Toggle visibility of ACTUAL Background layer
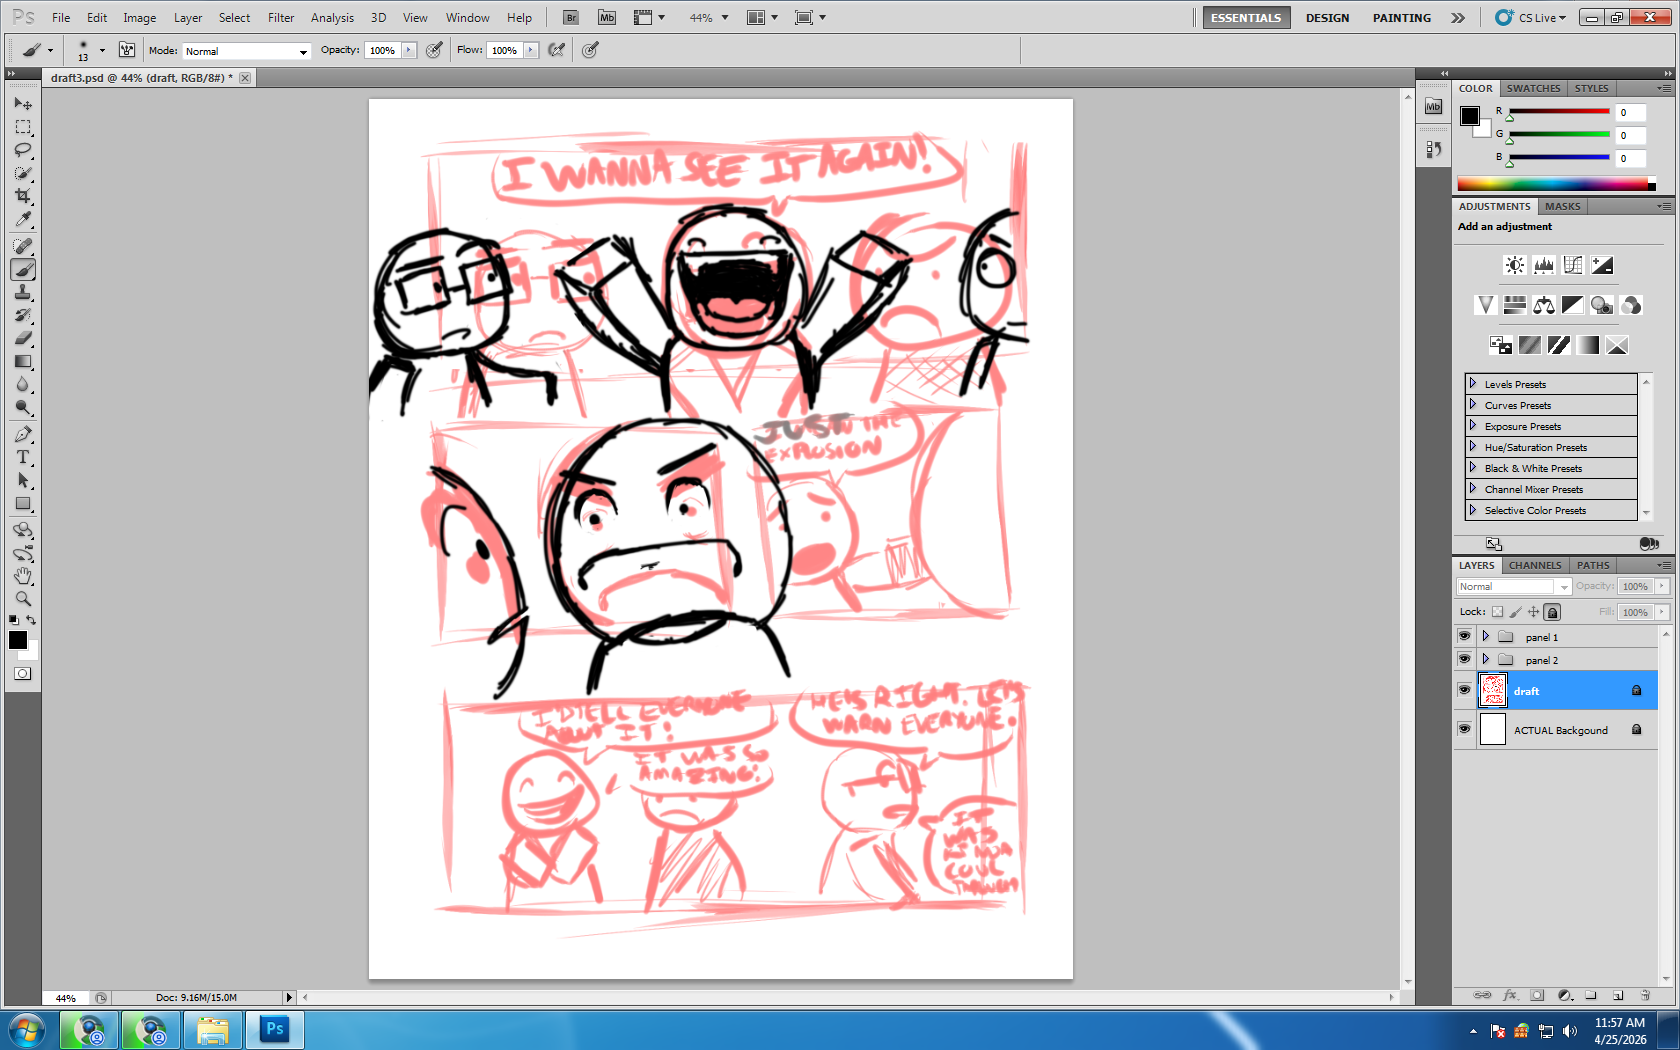 (x=1464, y=729)
